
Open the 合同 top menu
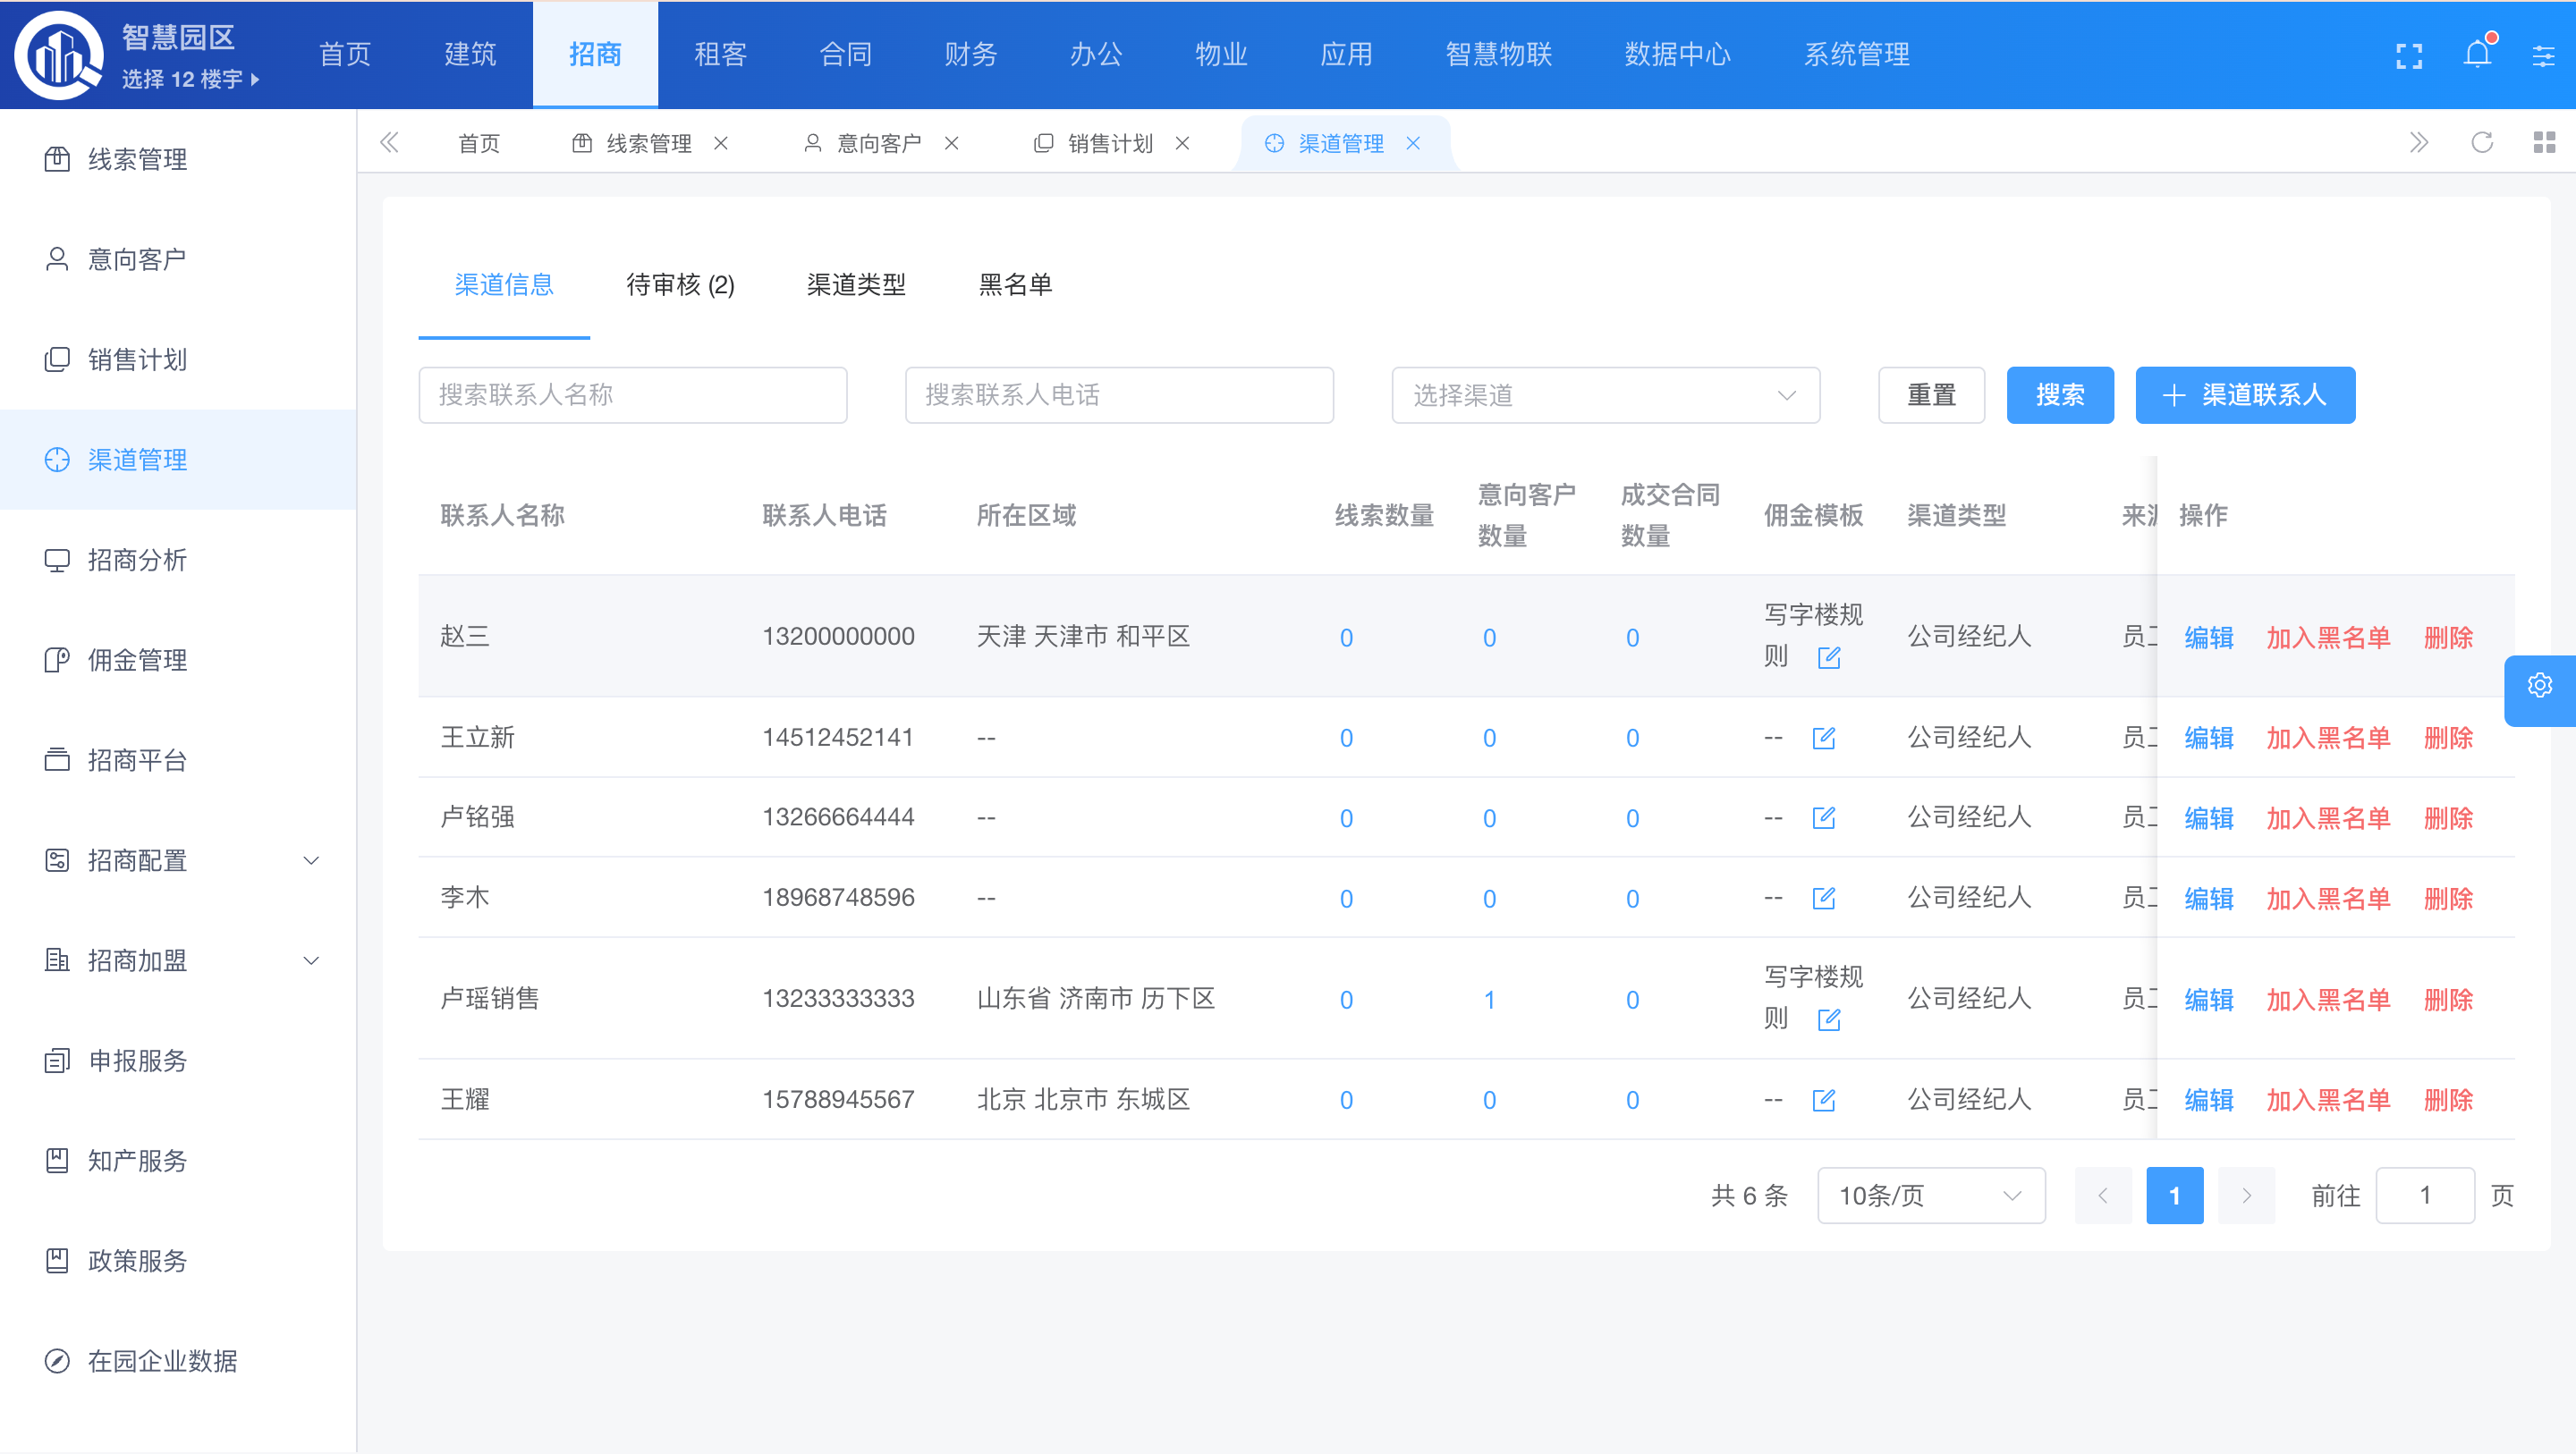tap(845, 54)
